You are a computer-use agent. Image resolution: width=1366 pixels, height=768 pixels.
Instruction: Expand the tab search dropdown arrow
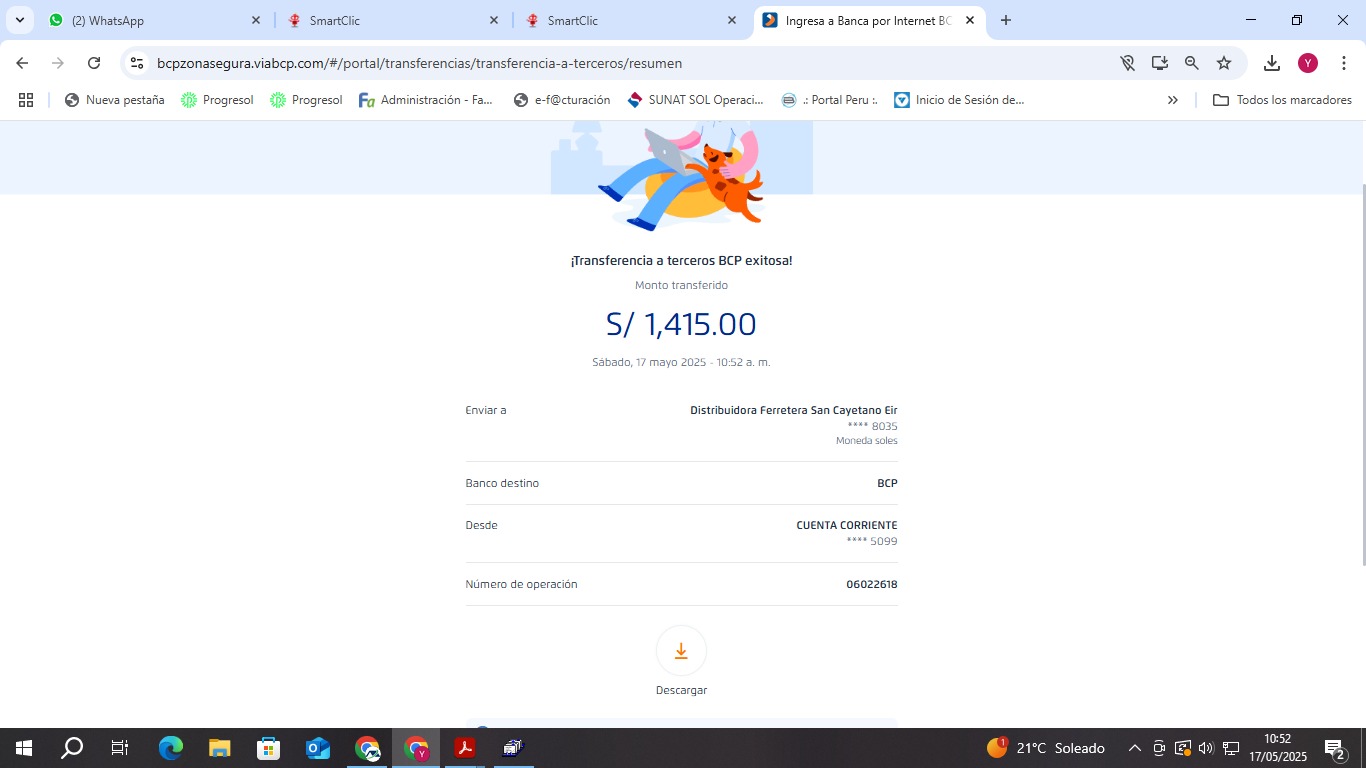pos(20,20)
